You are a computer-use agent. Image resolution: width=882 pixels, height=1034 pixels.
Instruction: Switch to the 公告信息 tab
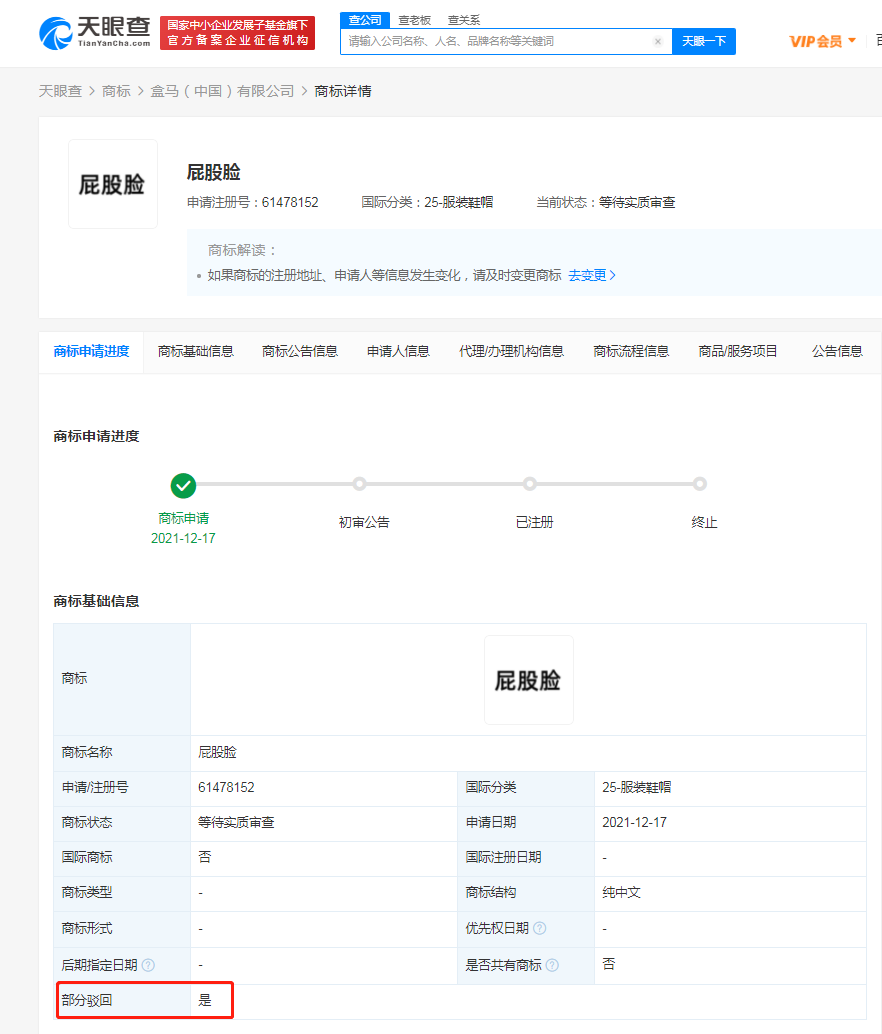(x=837, y=351)
